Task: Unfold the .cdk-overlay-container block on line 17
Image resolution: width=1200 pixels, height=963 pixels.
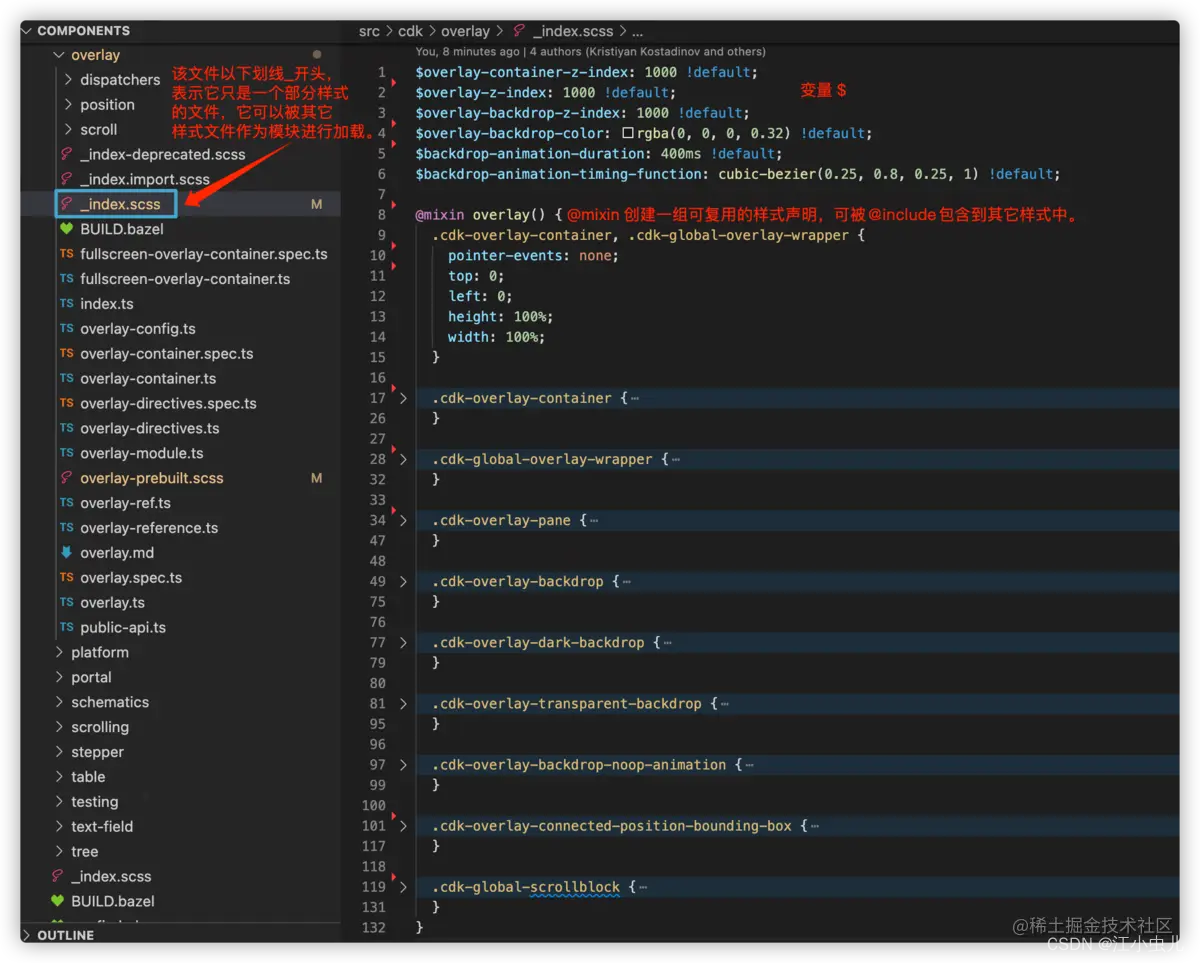Action: [x=403, y=398]
